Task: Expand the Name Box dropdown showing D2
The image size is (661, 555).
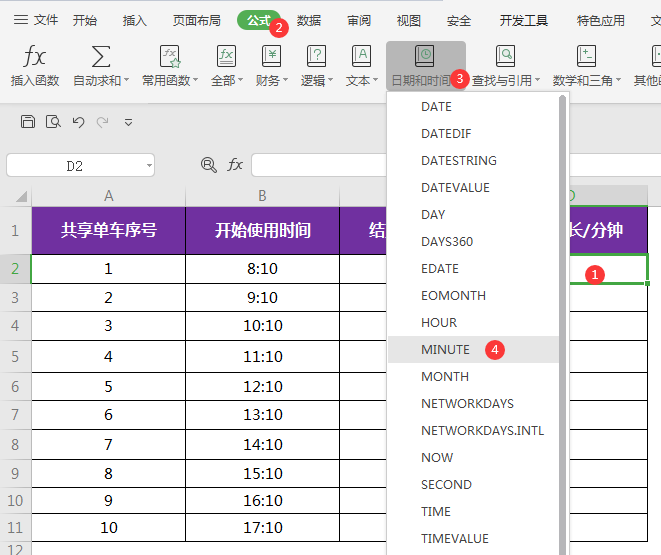Action: coord(149,166)
